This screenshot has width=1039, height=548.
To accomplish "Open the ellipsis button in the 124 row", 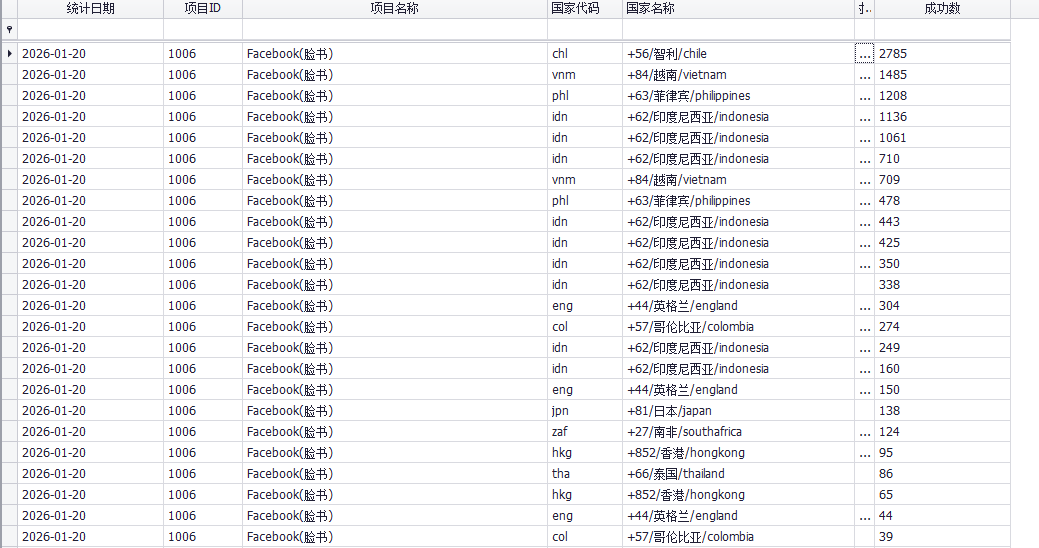I will [x=865, y=431].
